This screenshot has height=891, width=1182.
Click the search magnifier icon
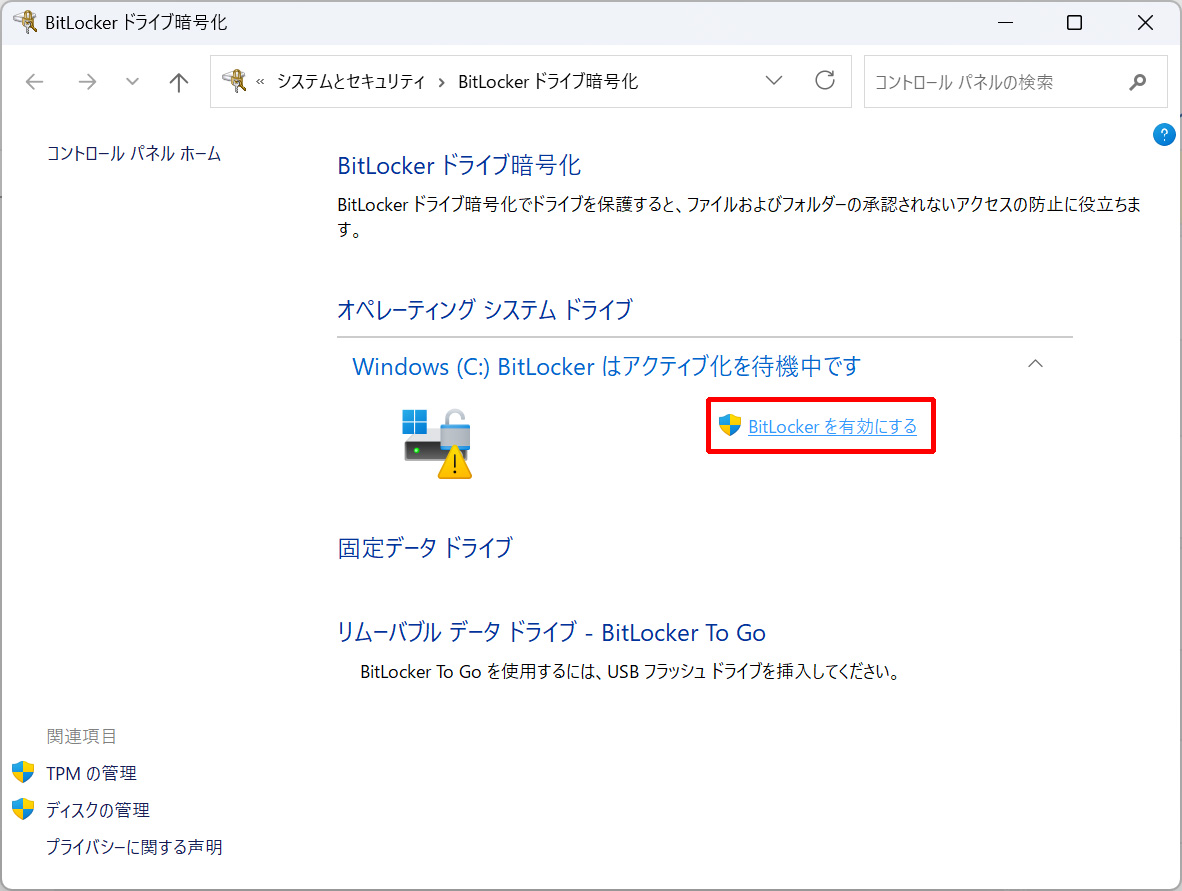click(1138, 81)
